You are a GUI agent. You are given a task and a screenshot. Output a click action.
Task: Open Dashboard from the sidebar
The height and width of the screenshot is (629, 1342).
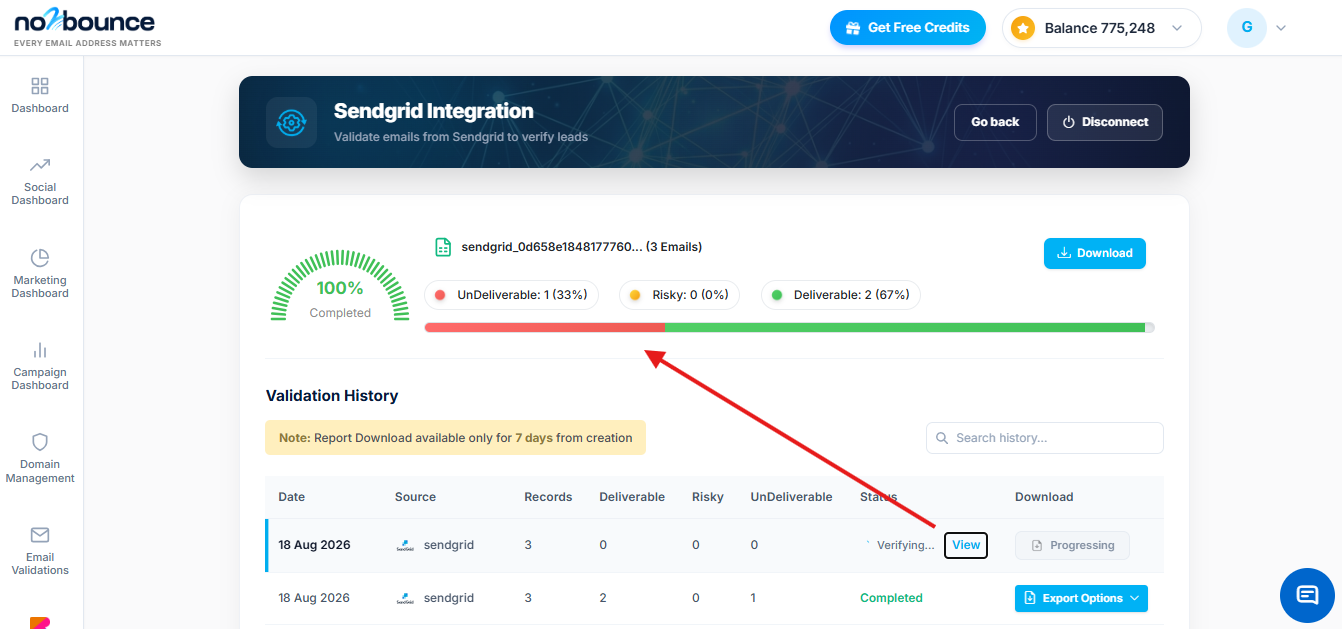click(40, 96)
